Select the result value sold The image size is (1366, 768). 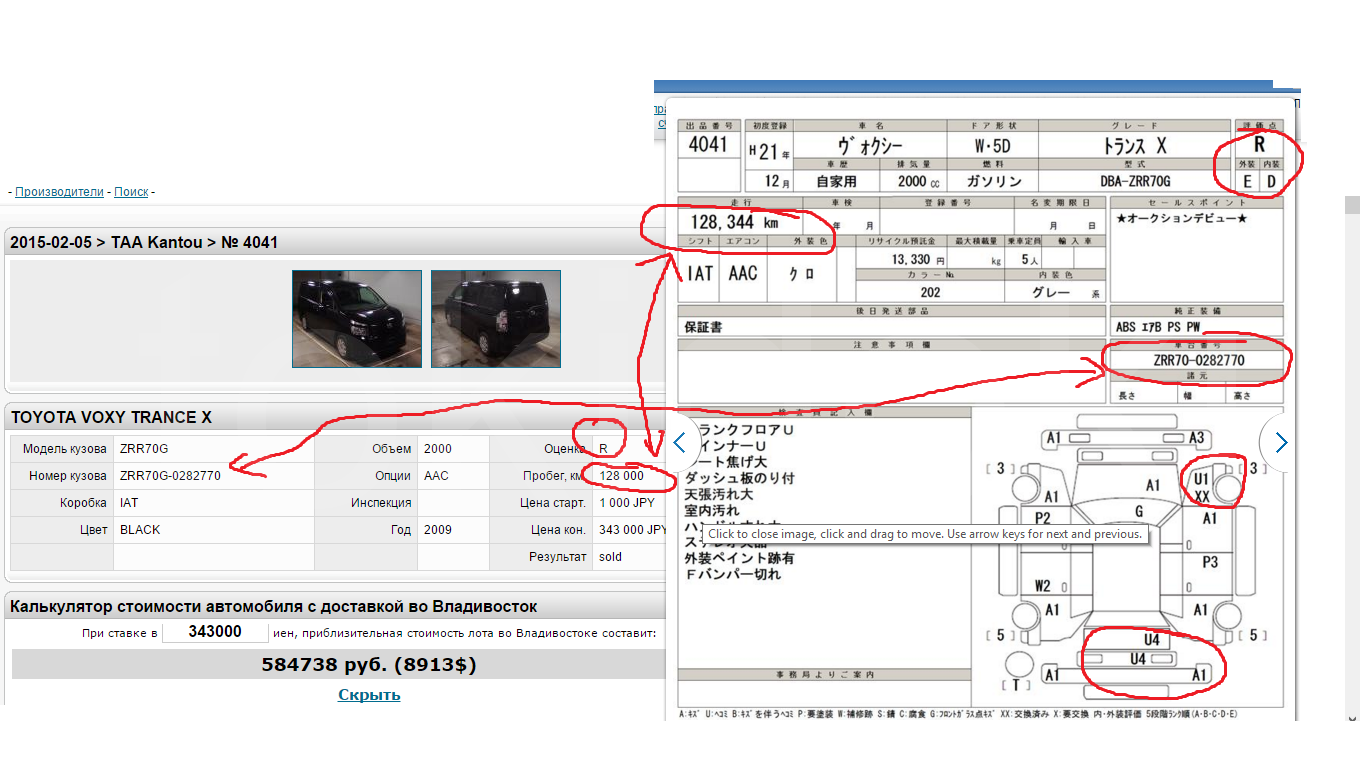[x=611, y=557]
